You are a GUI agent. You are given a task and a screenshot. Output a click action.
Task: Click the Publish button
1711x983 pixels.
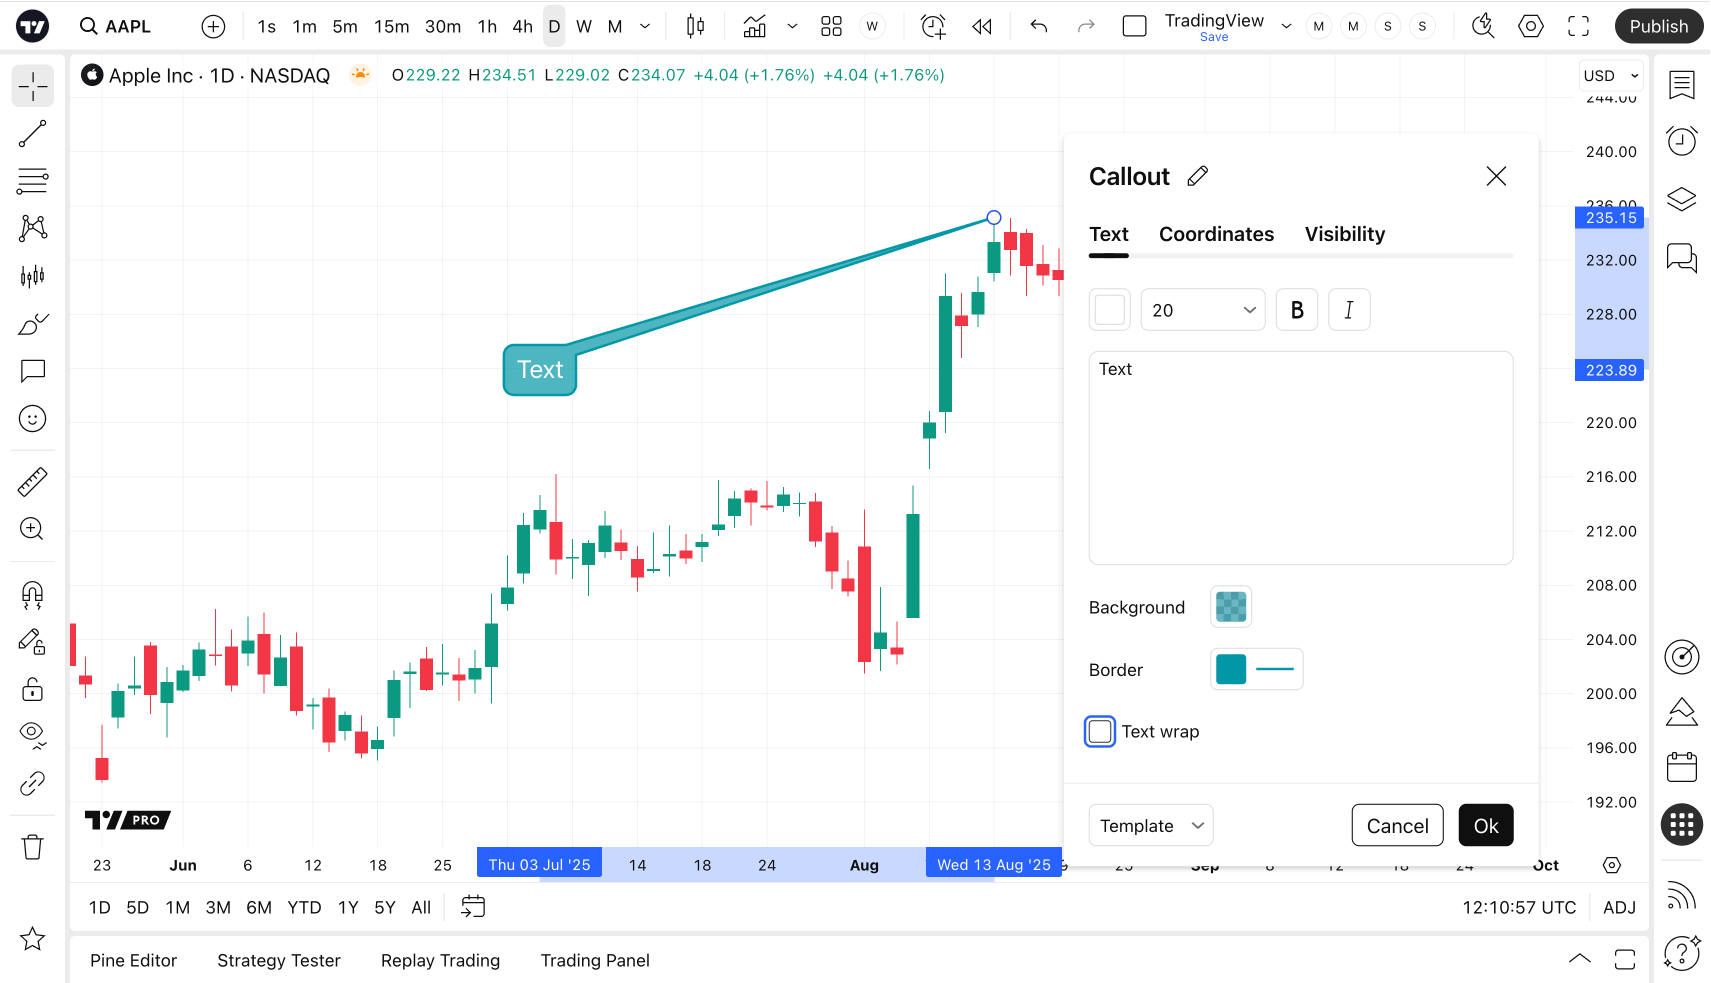click(1659, 26)
